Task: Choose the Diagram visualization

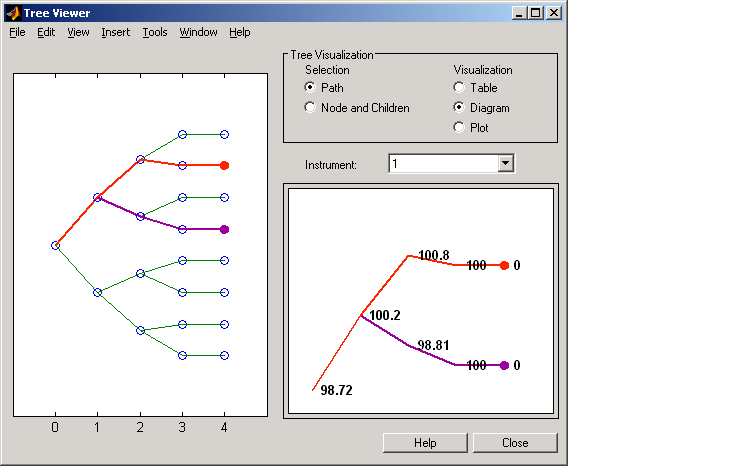Action: tap(459, 108)
